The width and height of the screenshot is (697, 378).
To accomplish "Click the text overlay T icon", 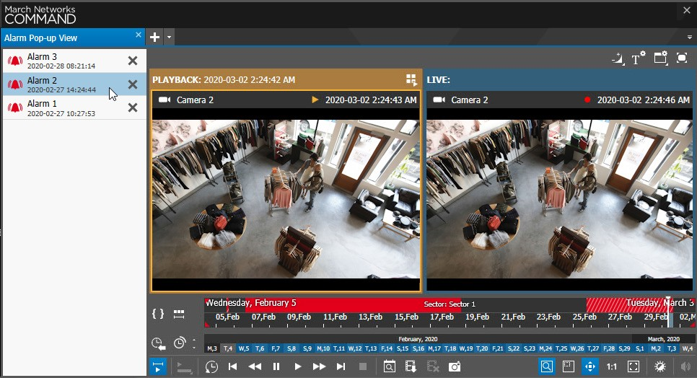I will (x=638, y=58).
